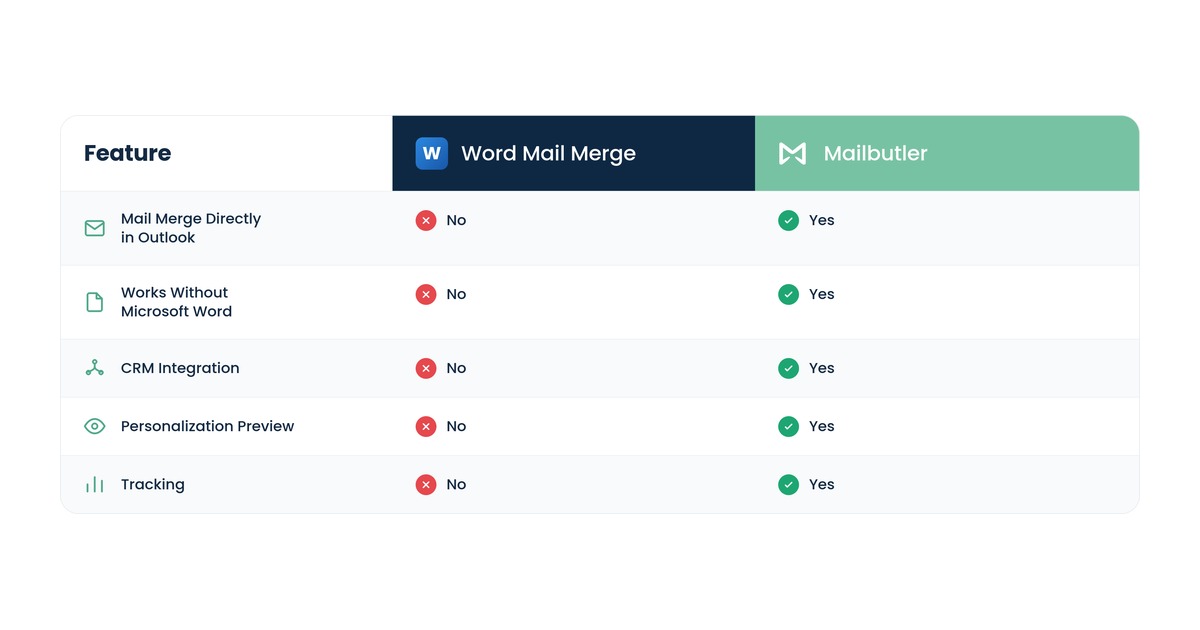The height and width of the screenshot is (630, 1200).
Task: Click 'No' text in Mail Merge Directly row
Action: pos(456,220)
